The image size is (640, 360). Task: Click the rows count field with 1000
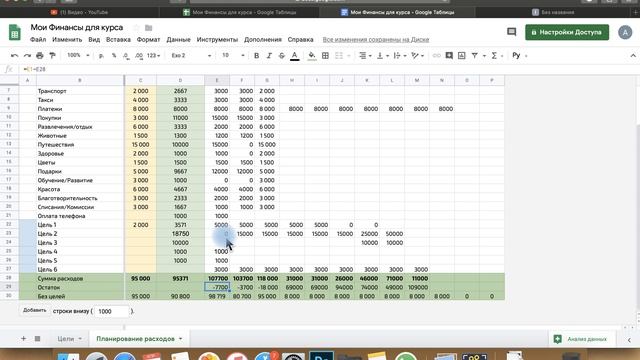[x=111, y=311]
